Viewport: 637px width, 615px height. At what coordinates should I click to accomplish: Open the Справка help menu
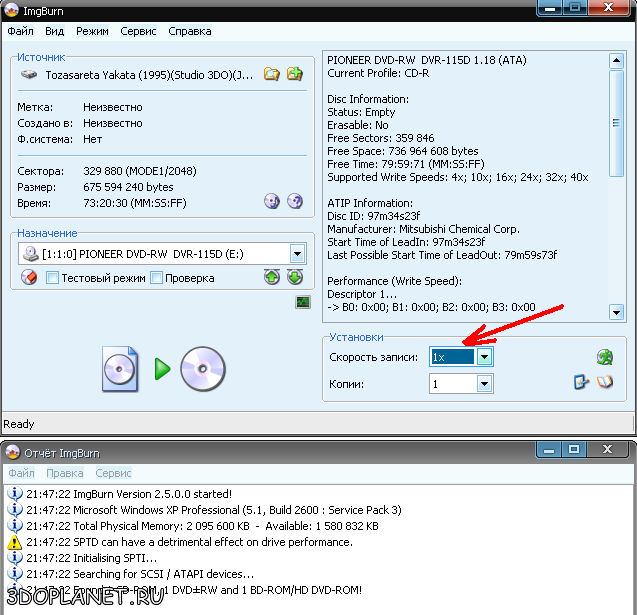[189, 31]
